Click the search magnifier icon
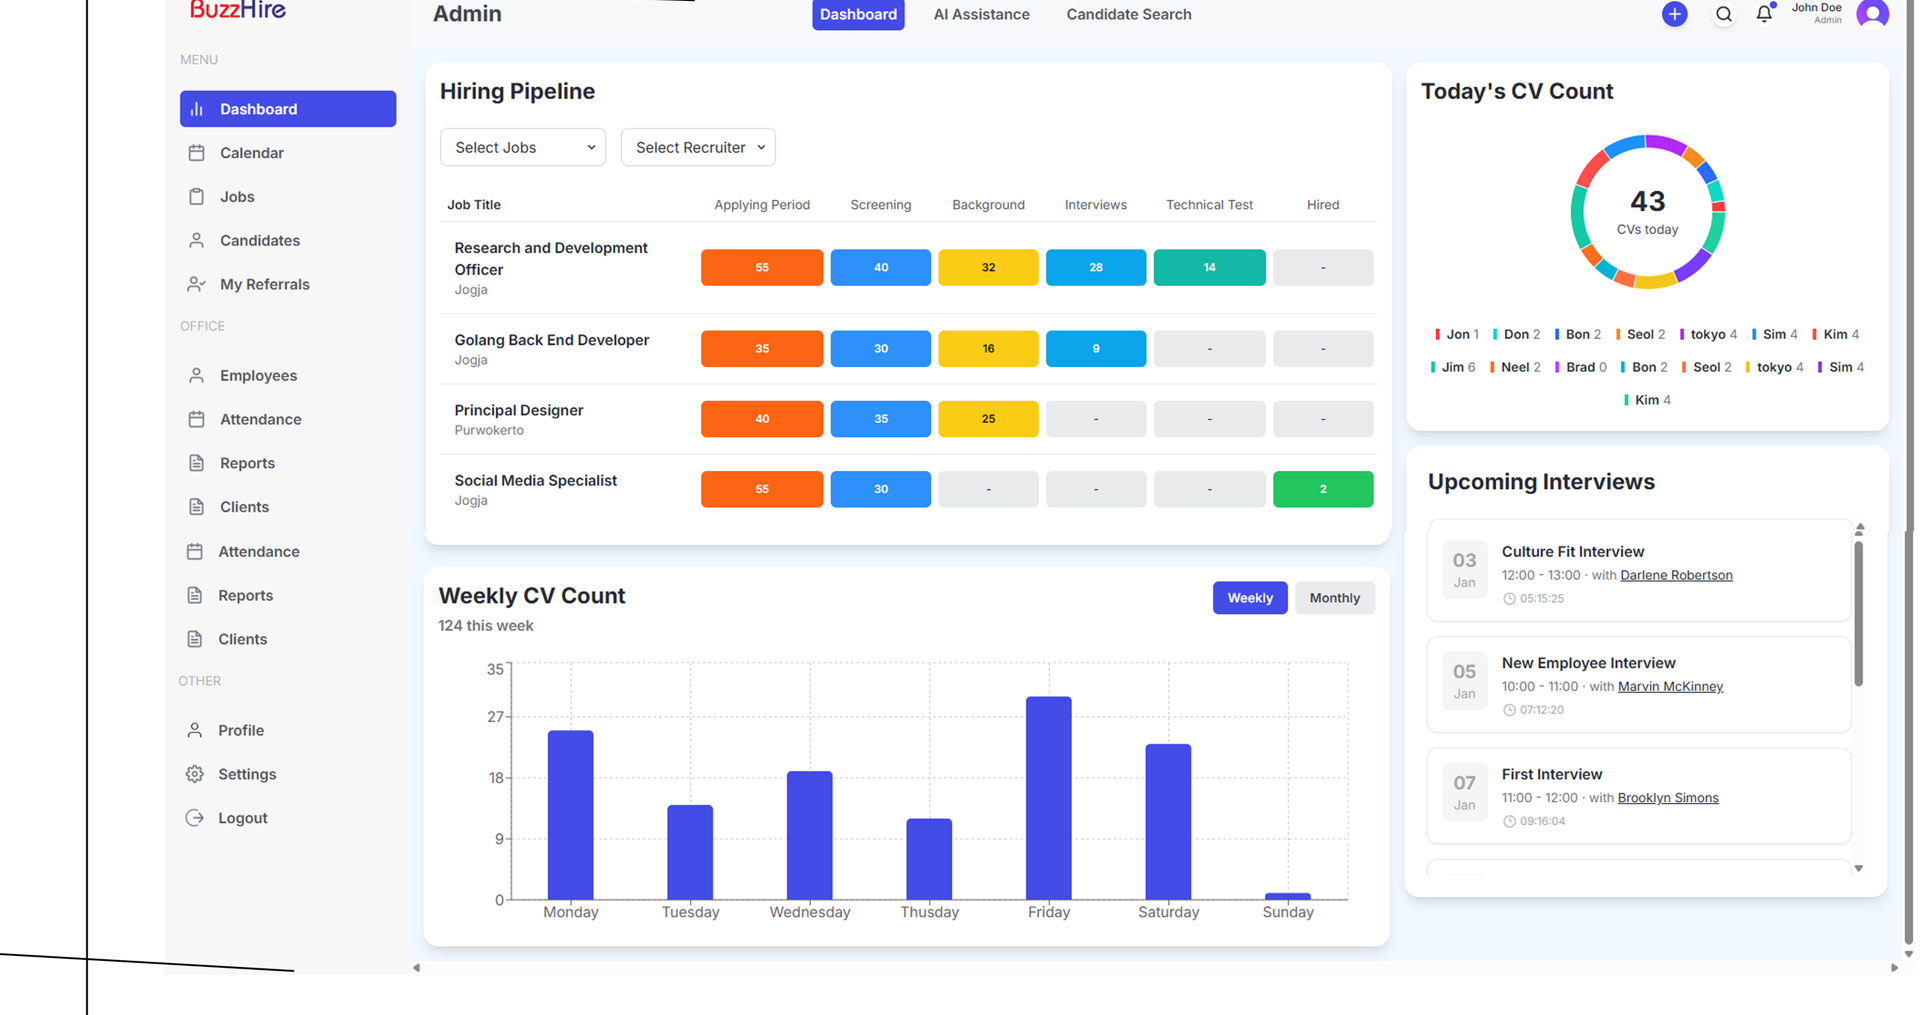1920x1015 pixels. (x=1723, y=14)
